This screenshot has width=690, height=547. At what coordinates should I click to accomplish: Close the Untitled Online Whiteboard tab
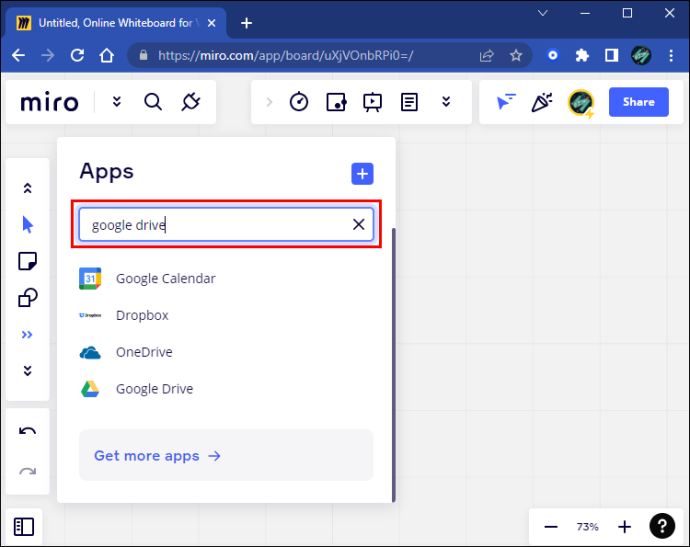(x=212, y=23)
